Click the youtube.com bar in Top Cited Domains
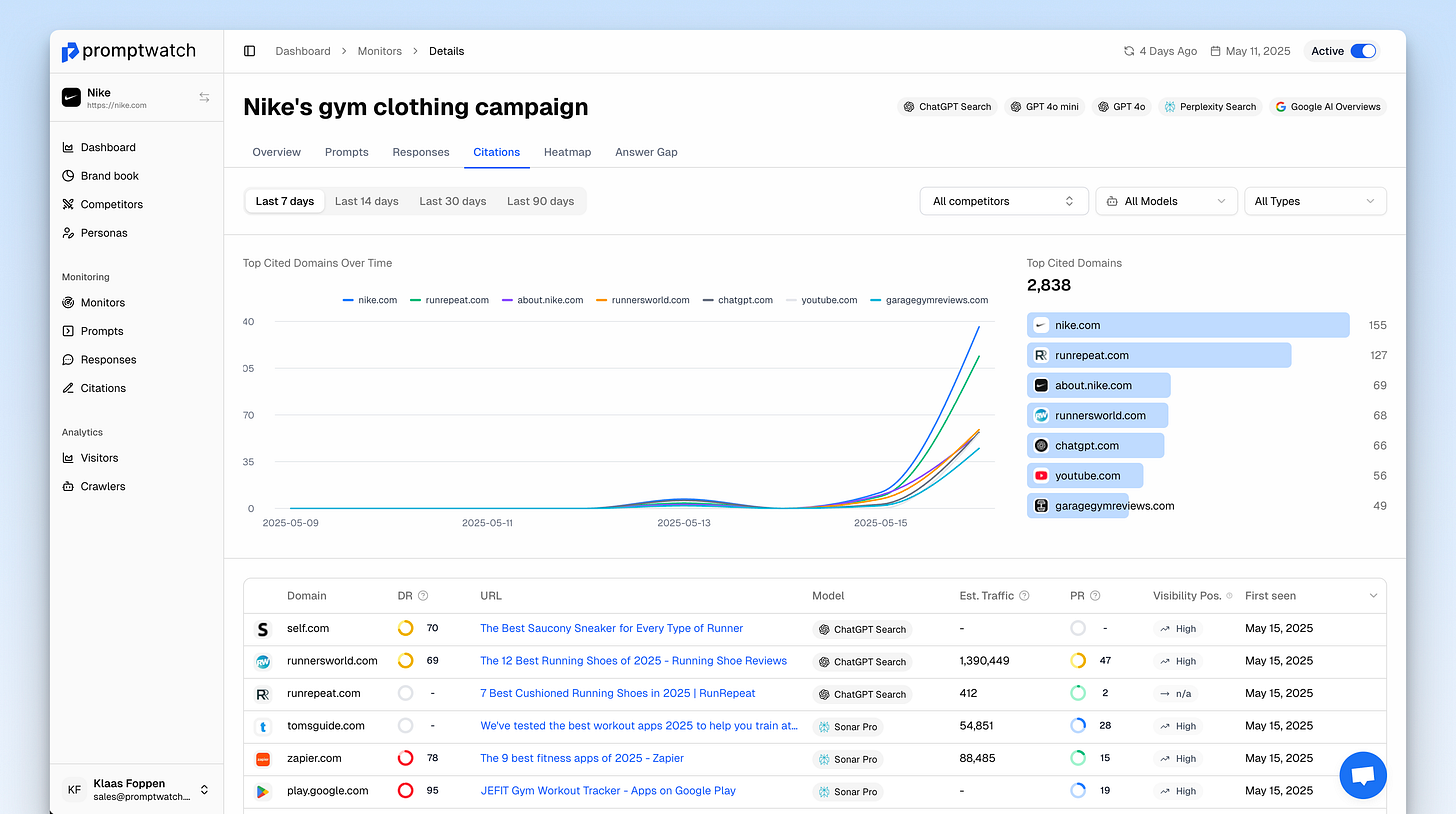 pyautogui.click(x=1085, y=476)
